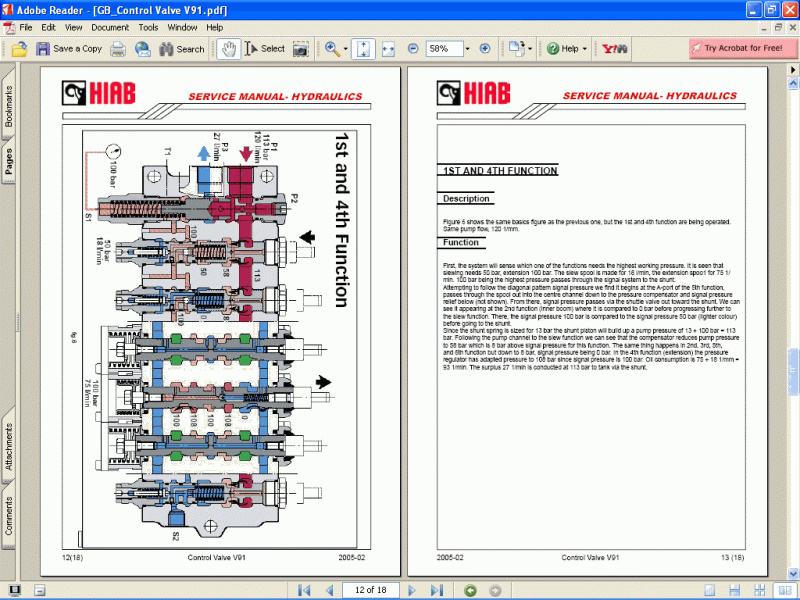Click the Email document icon
The width and height of the screenshot is (800, 600).
(x=143, y=49)
